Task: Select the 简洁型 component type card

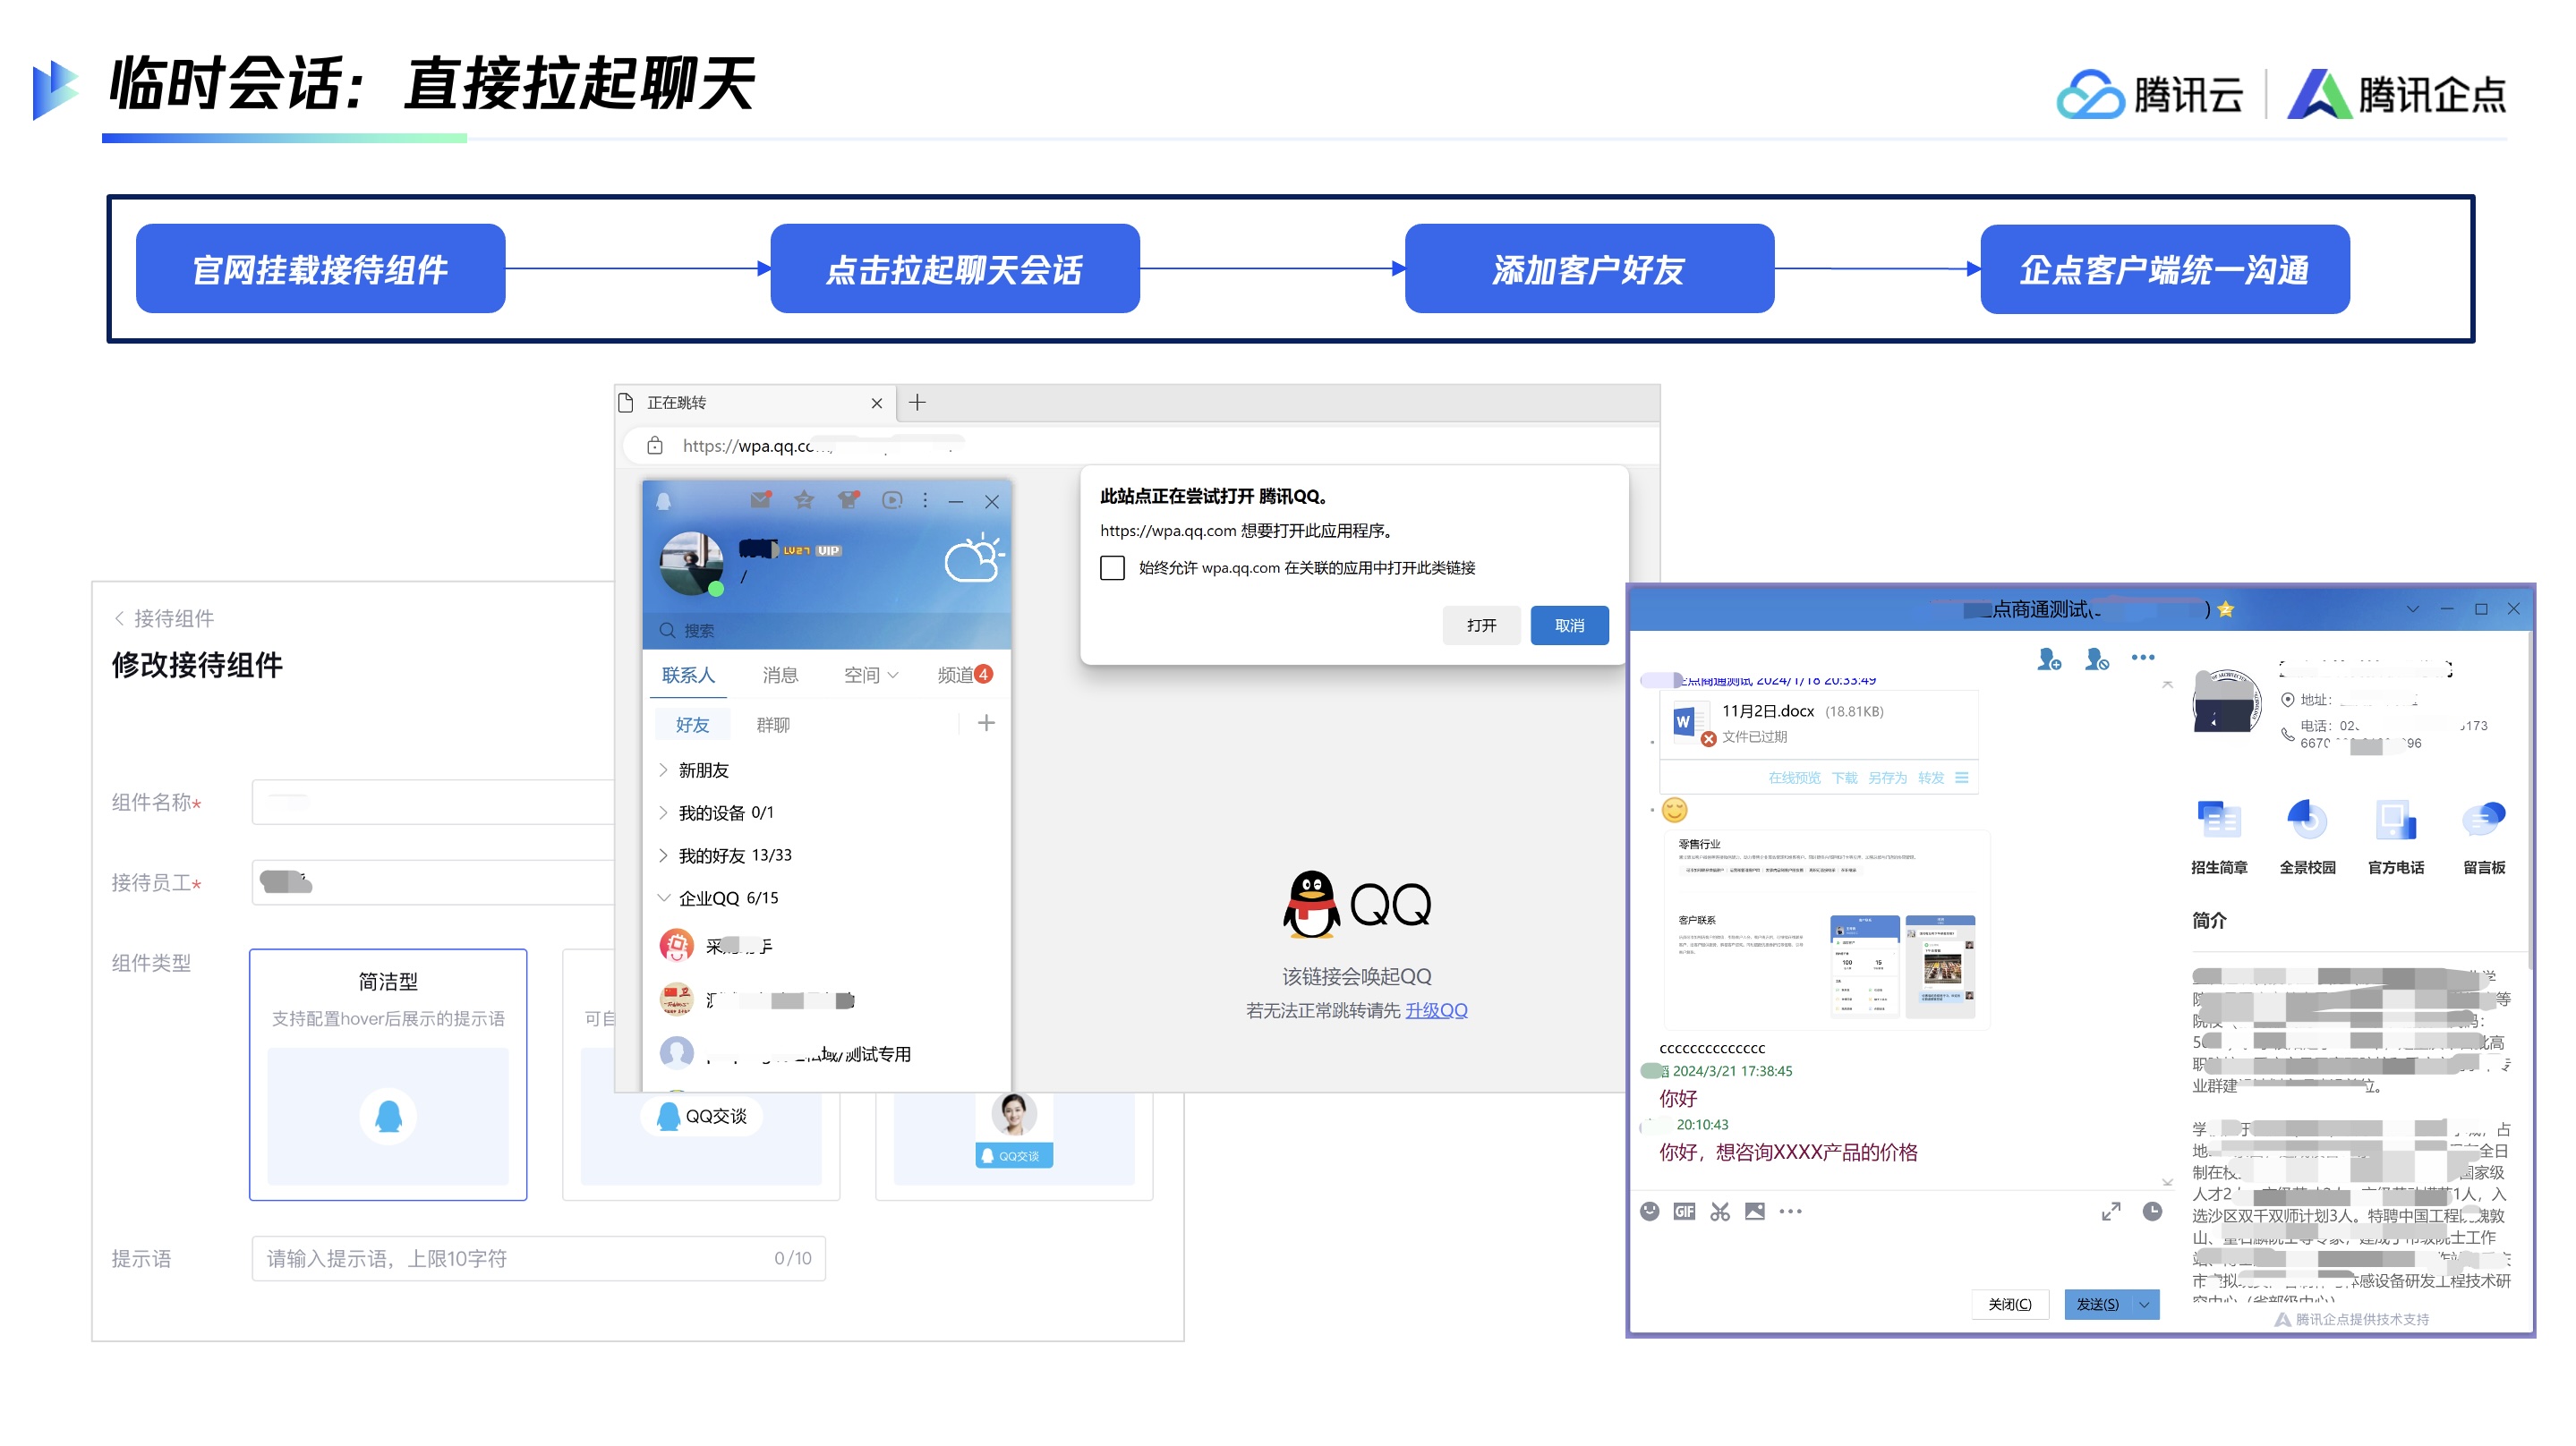Action: pos(388,1074)
